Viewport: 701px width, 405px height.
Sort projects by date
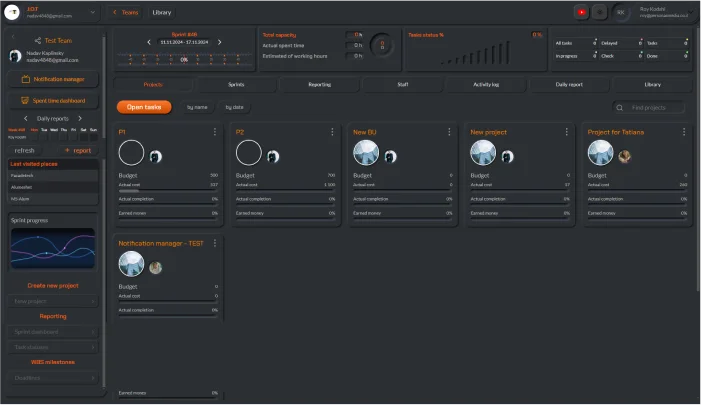click(235, 107)
